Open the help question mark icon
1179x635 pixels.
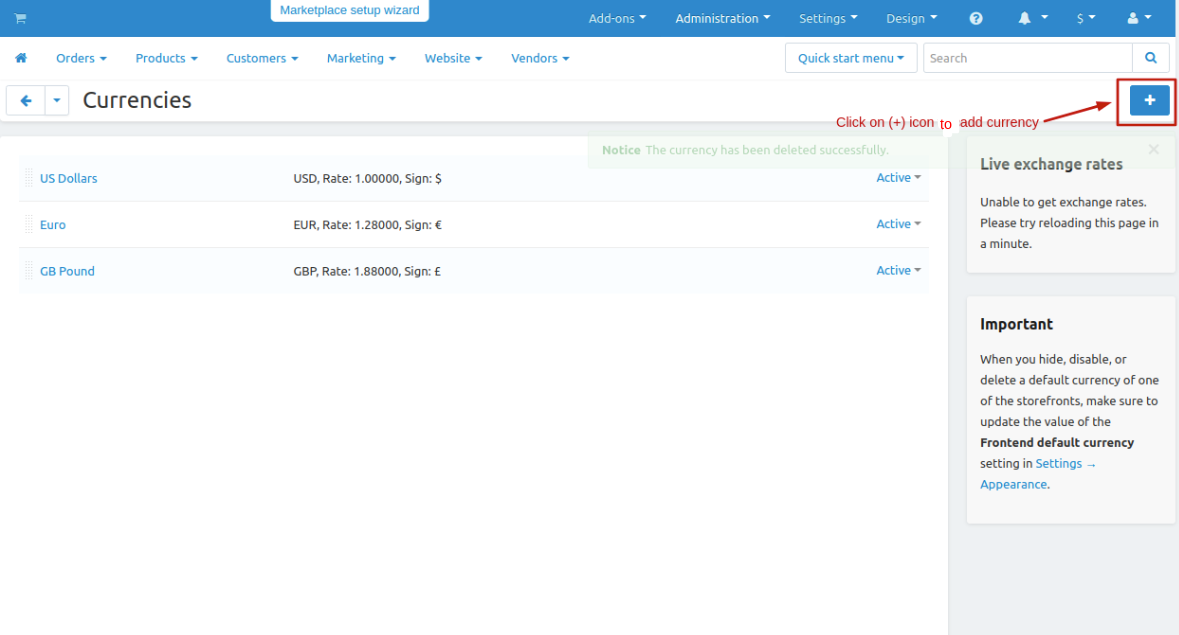click(x=976, y=18)
